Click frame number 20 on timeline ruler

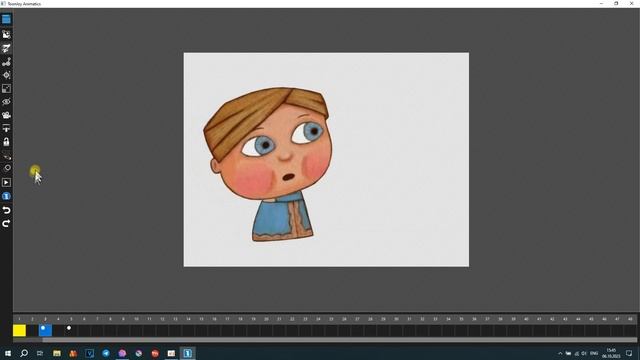[266, 319]
